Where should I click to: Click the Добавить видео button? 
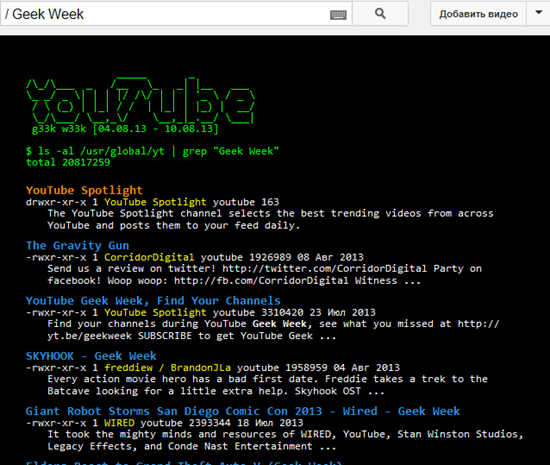tap(478, 14)
